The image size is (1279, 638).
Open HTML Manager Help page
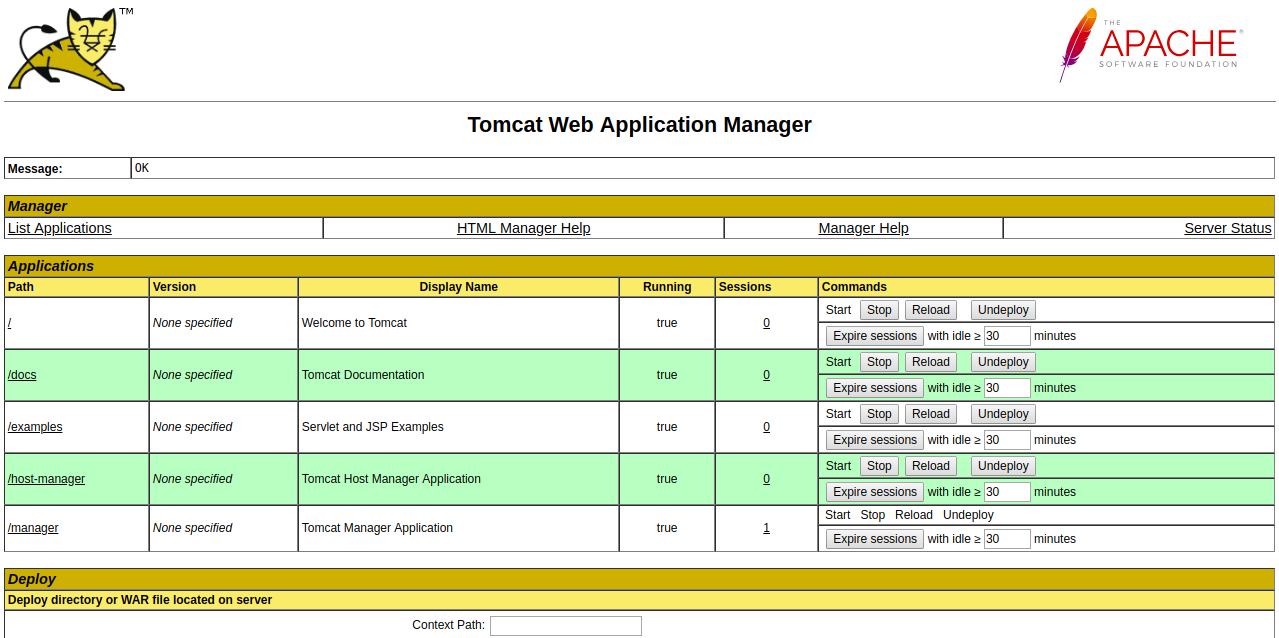(523, 228)
